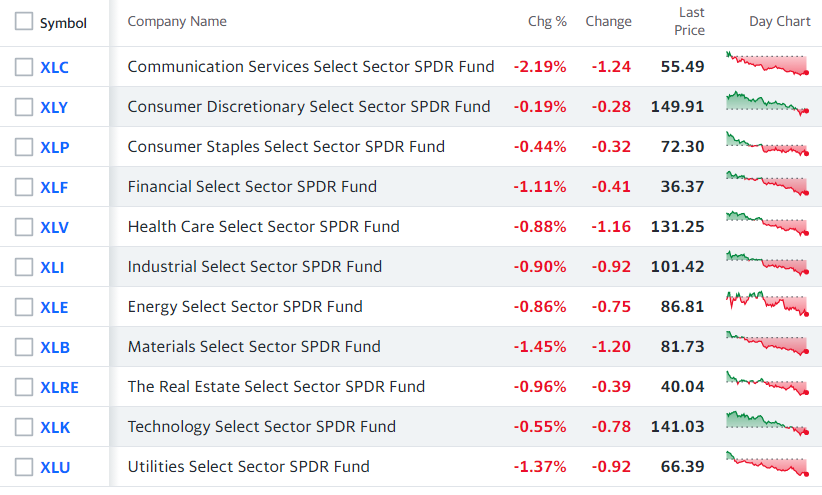Sort by the Change column header
This screenshot has height=495, width=822.
click(608, 21)
